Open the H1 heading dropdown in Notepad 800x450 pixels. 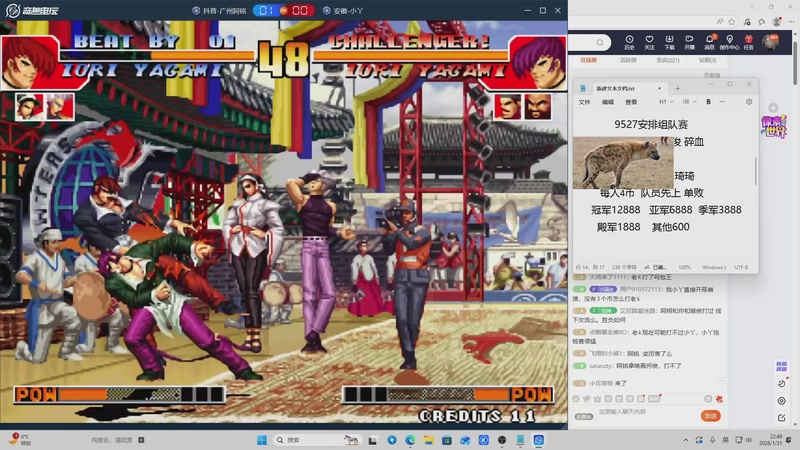666,102
